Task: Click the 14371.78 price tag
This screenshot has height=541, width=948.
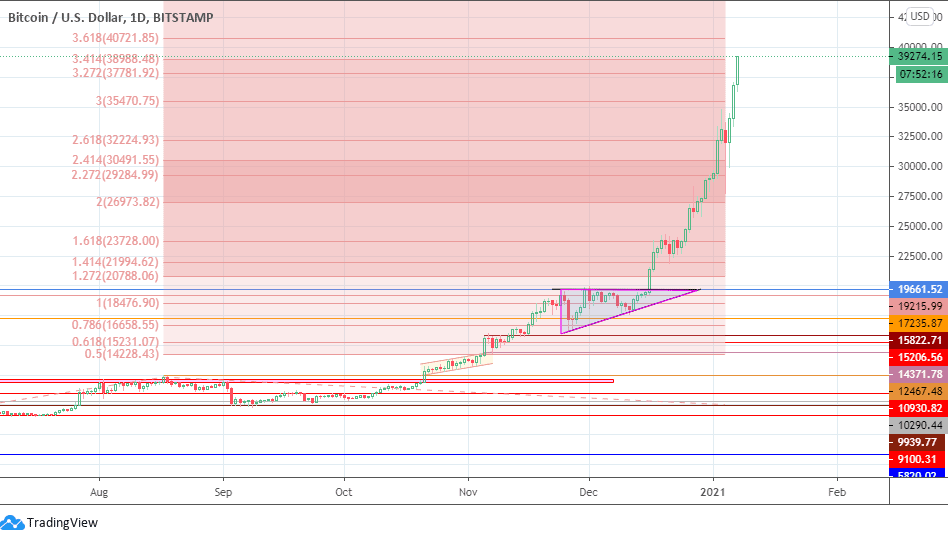Action: [919, 374]
